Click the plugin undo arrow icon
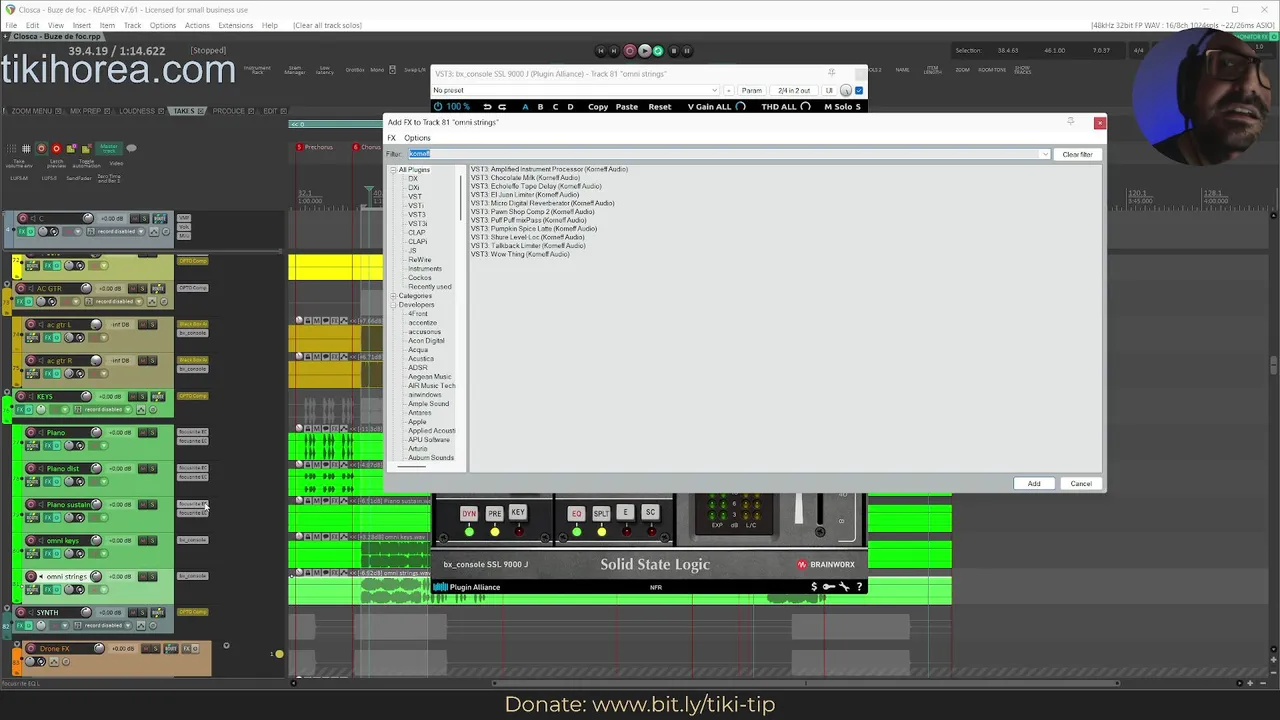 click(x=487, y=106)
